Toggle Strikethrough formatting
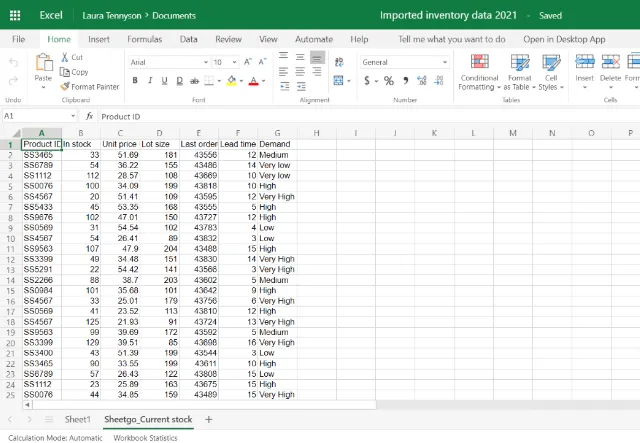 (x=194, y=81)
